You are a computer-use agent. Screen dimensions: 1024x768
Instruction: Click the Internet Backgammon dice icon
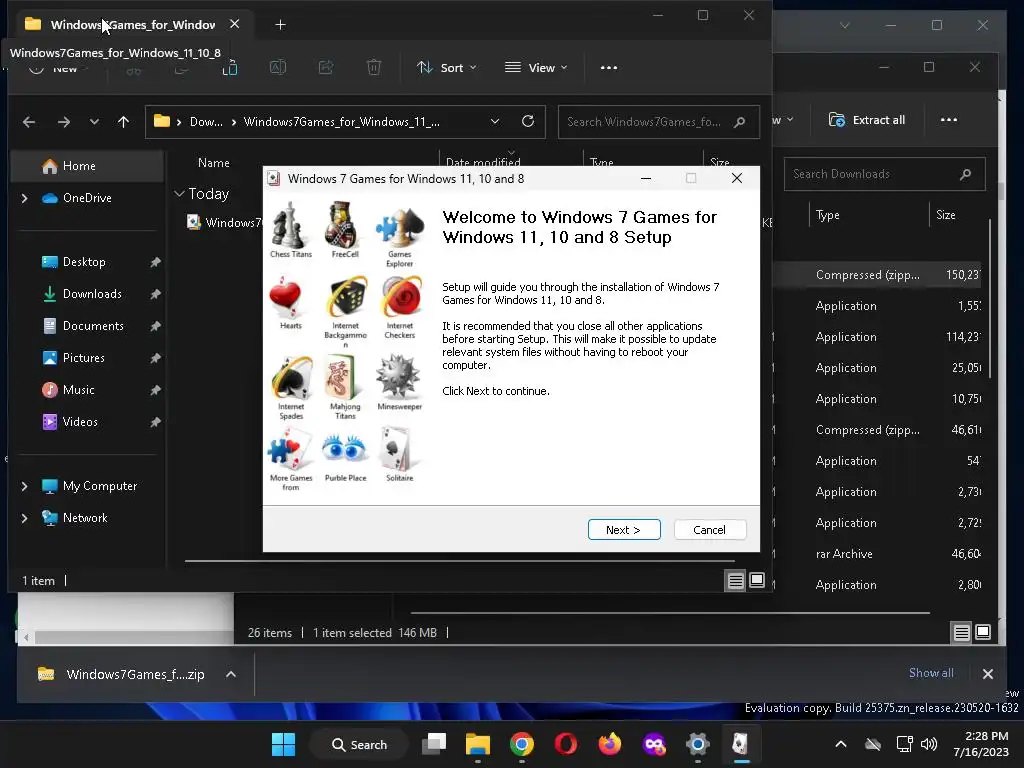pos(347,298)
